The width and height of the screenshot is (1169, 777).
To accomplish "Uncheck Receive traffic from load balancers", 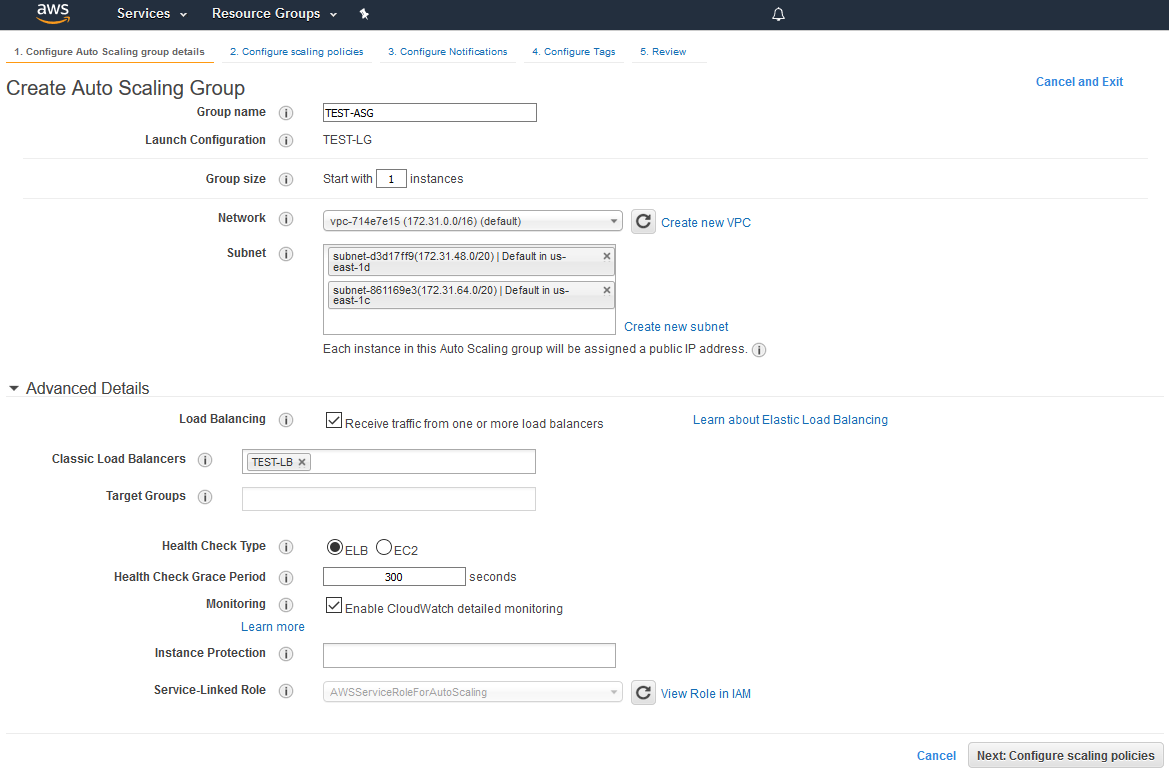I will tap(334, 421).
